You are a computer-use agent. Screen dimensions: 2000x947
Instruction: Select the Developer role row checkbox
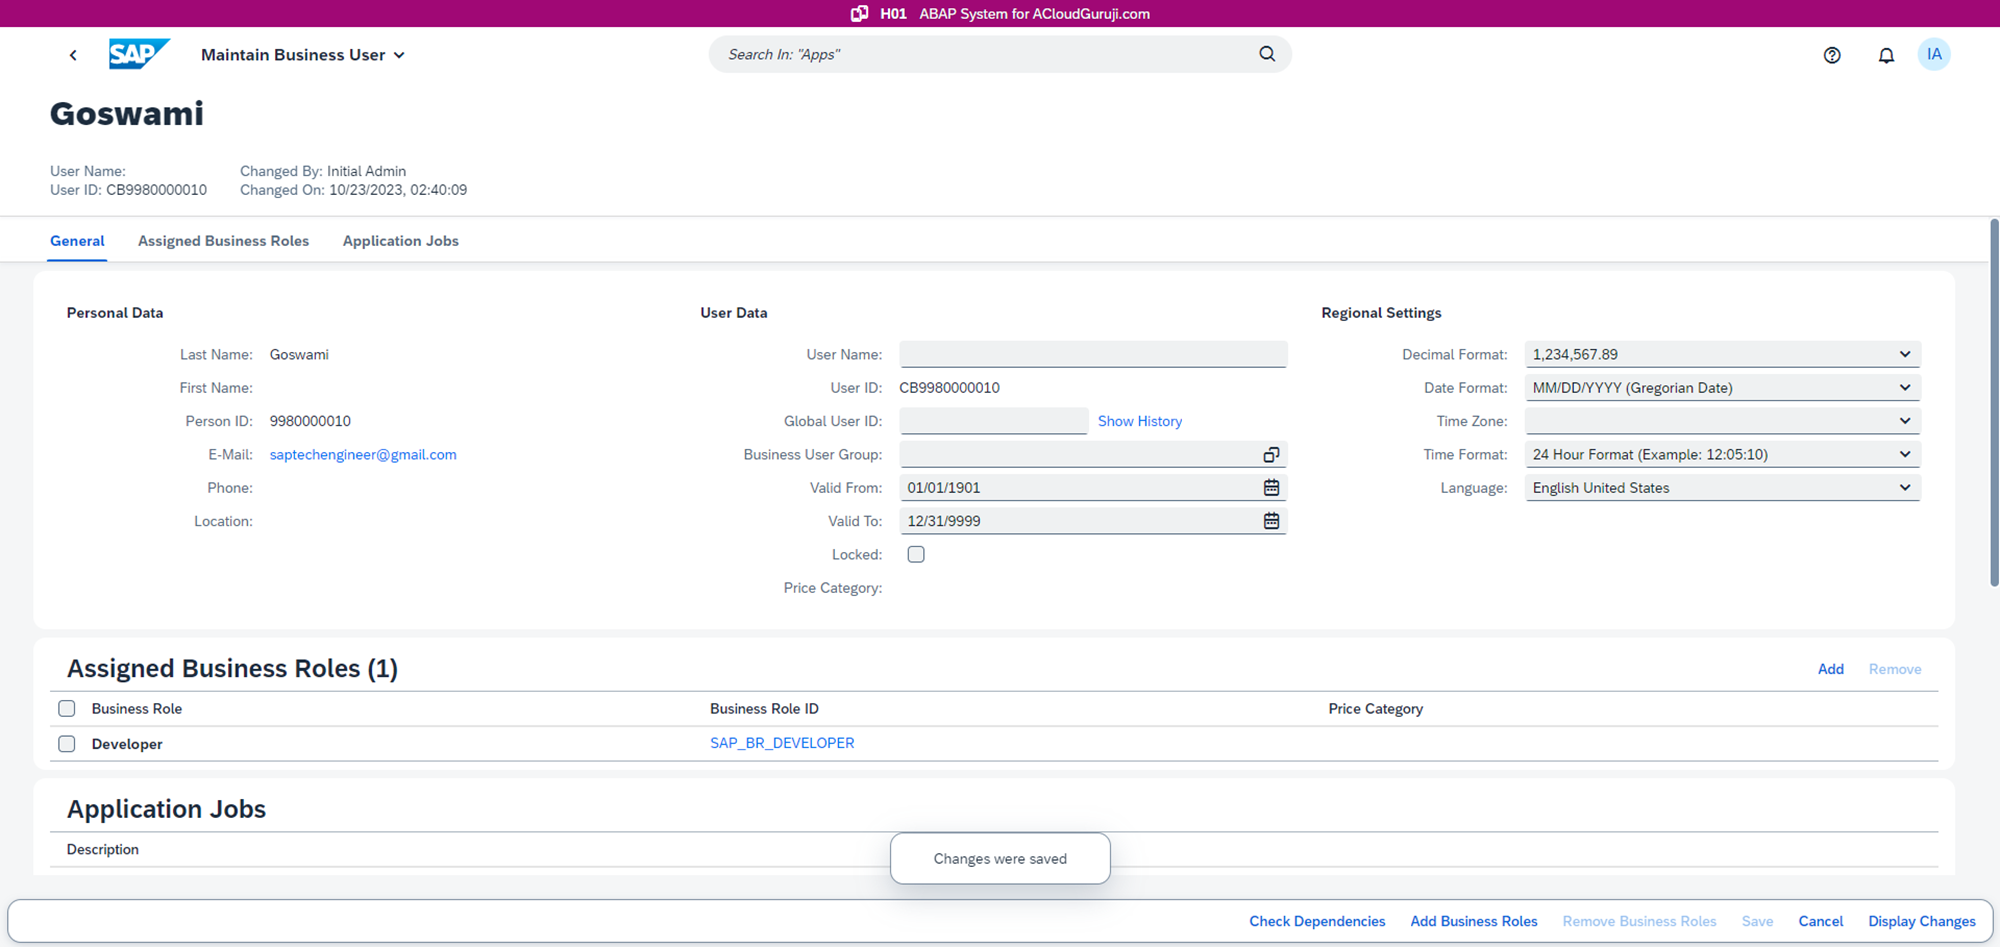[67, 744]
